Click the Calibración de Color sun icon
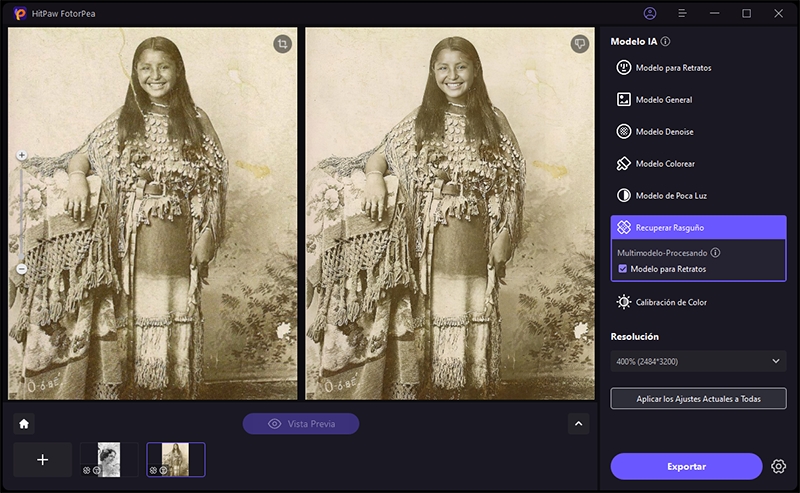800x493 pixels. coord(623,302)
